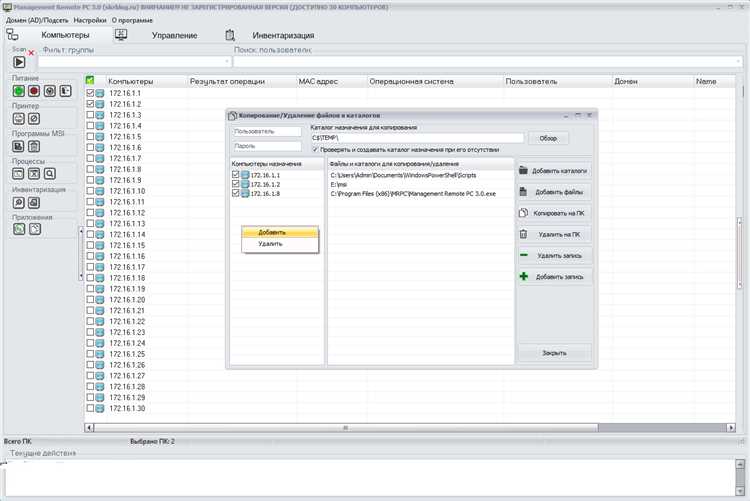Switch to the Управление tab
This screenshot has height=501, width=750.
point(174,35)
